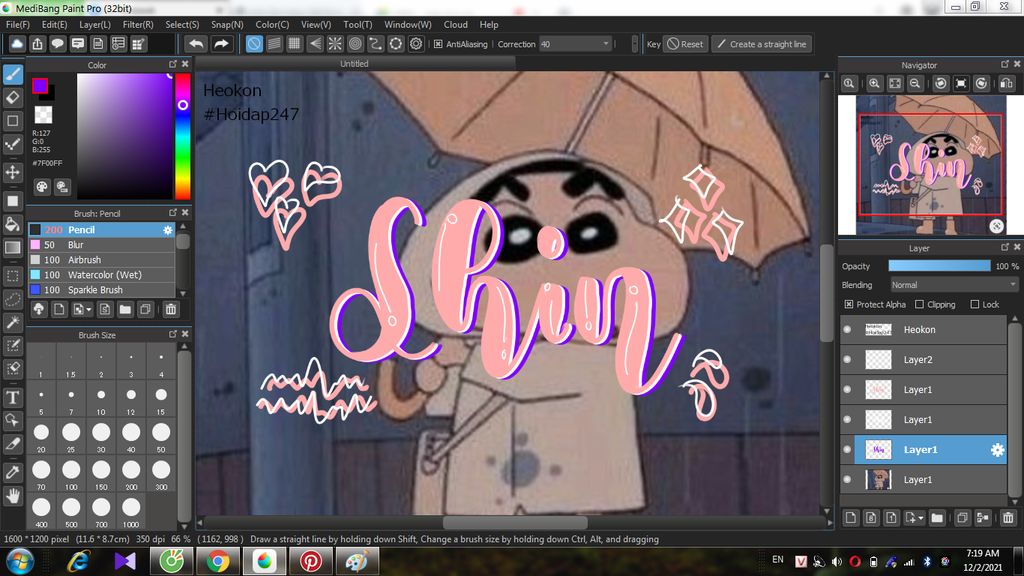
Task: Enable the crisscross snap guide
Action: pos(295,44)
